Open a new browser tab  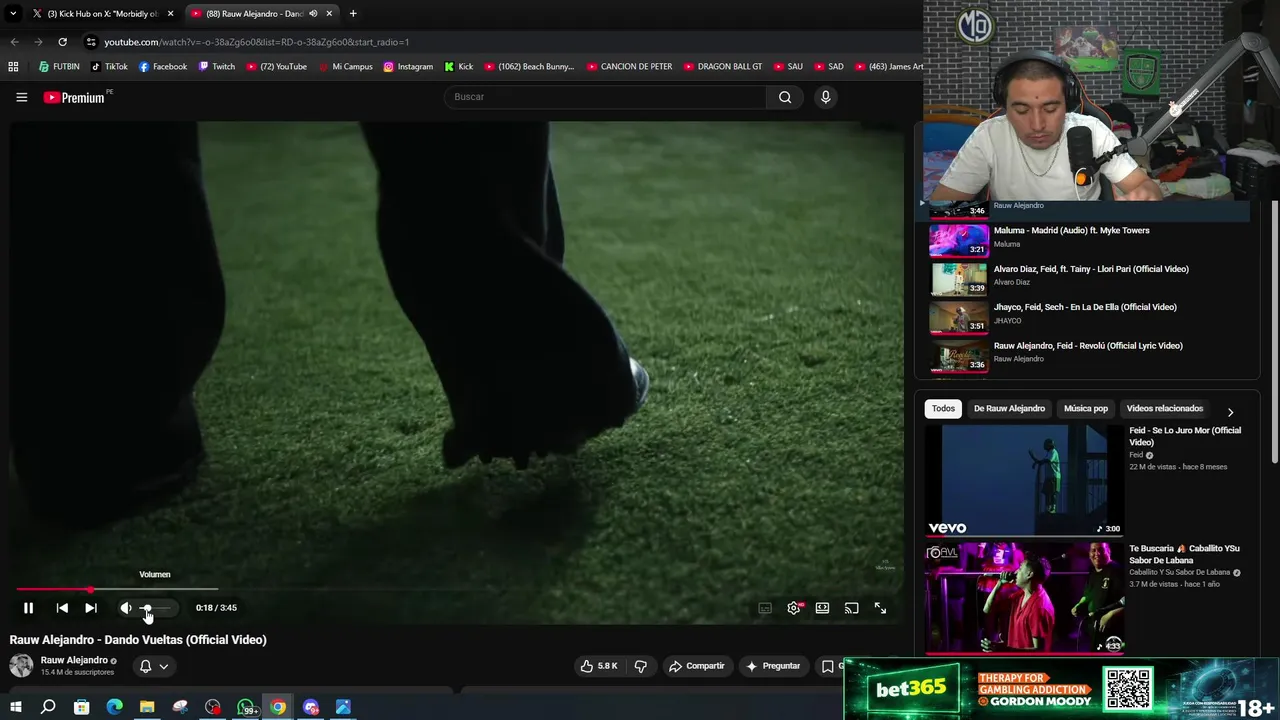click(x=353, y=14)
